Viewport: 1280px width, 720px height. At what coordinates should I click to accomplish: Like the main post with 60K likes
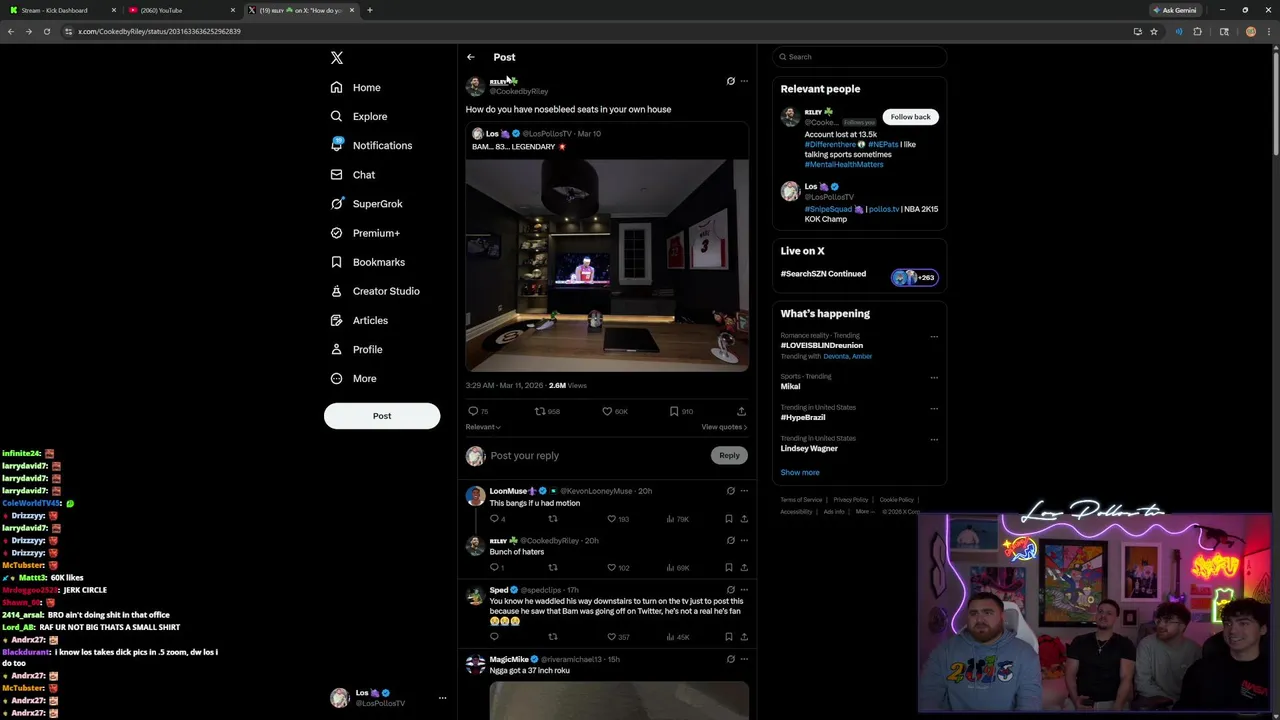[x=615, y=411]
